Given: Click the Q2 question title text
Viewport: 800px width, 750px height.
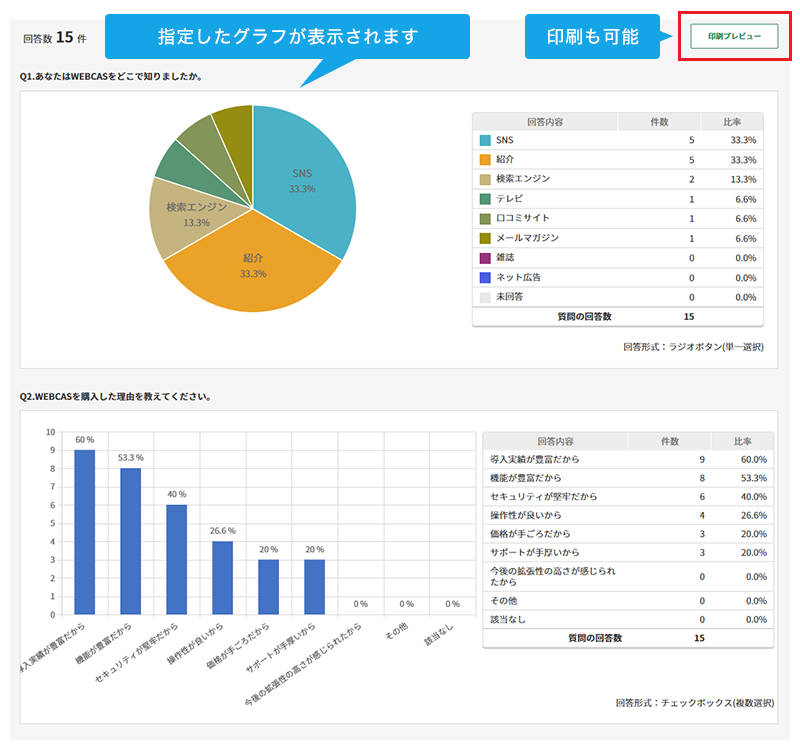Looking at the screenshot, I should pos(116,396).
